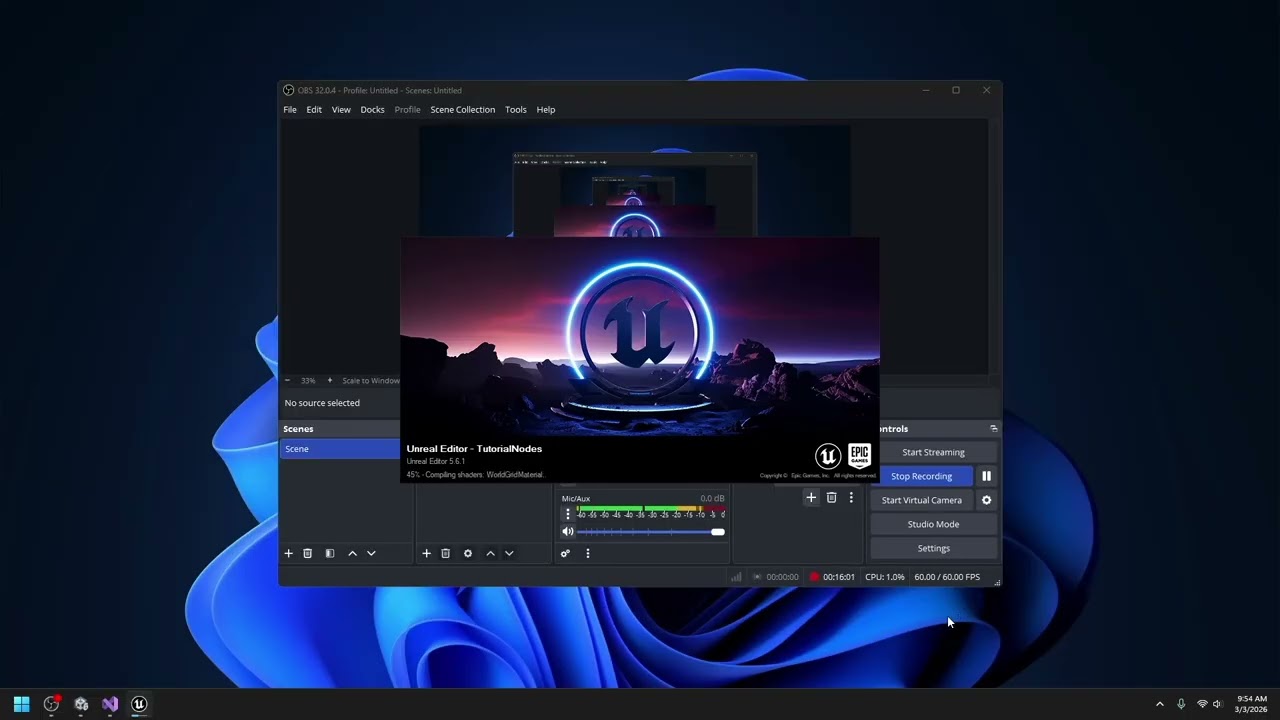Open Mic/Aux channel three-dot options
The width and height of the screenshot is (1280, 720).
click(x=567, y=513)
